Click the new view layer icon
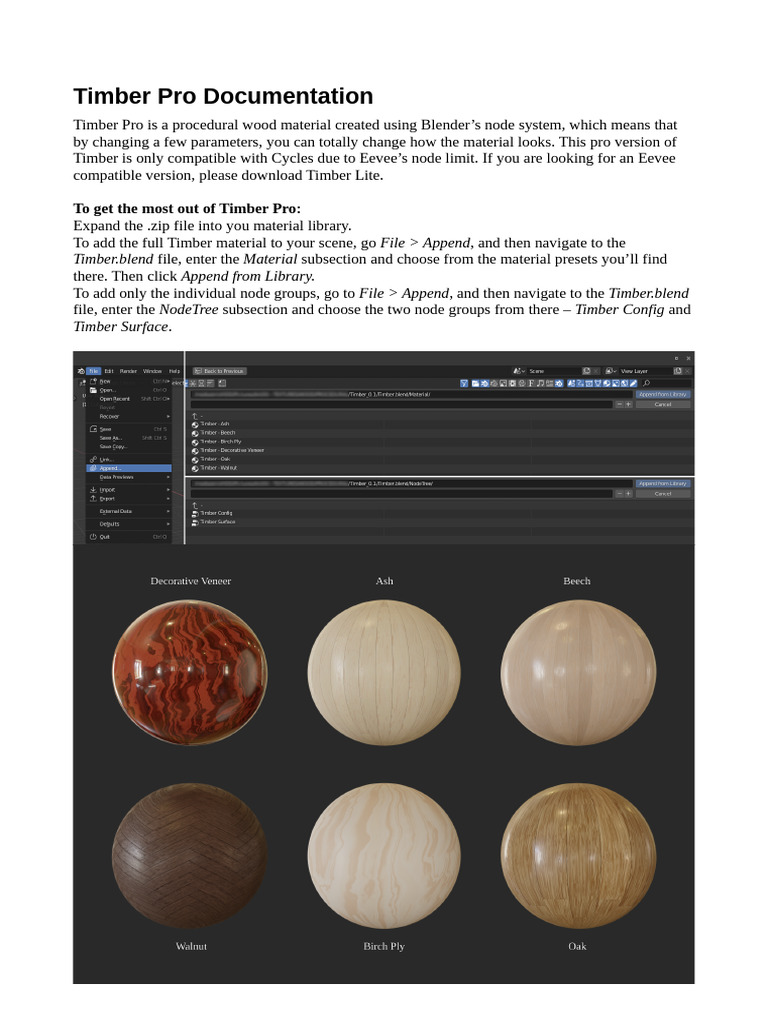The image size is (768, 1024). [x=677, y=371]
